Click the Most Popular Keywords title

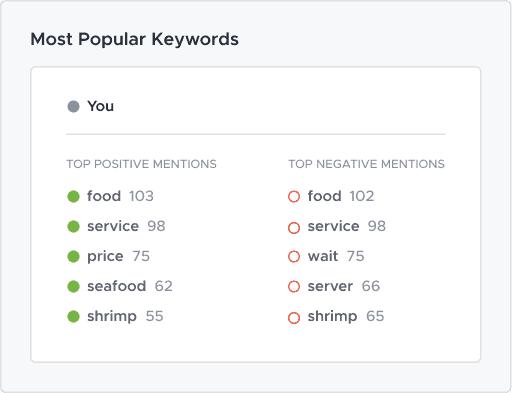[x=135, y=39]
